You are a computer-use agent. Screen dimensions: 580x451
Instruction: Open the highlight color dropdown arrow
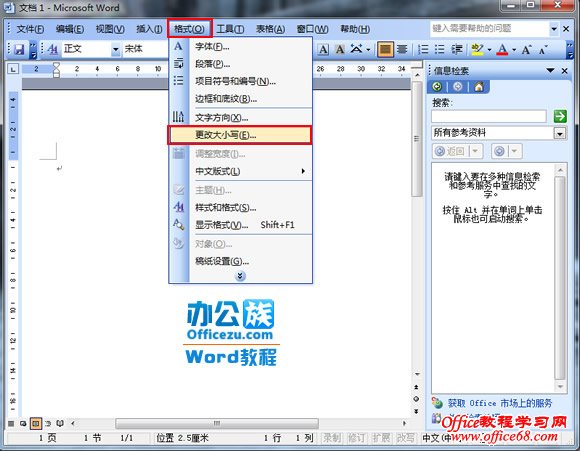pyautogui.click(x=489, y=50)
